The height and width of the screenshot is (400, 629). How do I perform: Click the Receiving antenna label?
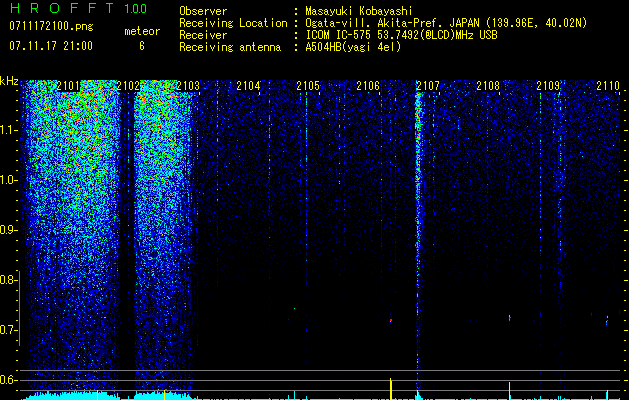pos(230,47)
